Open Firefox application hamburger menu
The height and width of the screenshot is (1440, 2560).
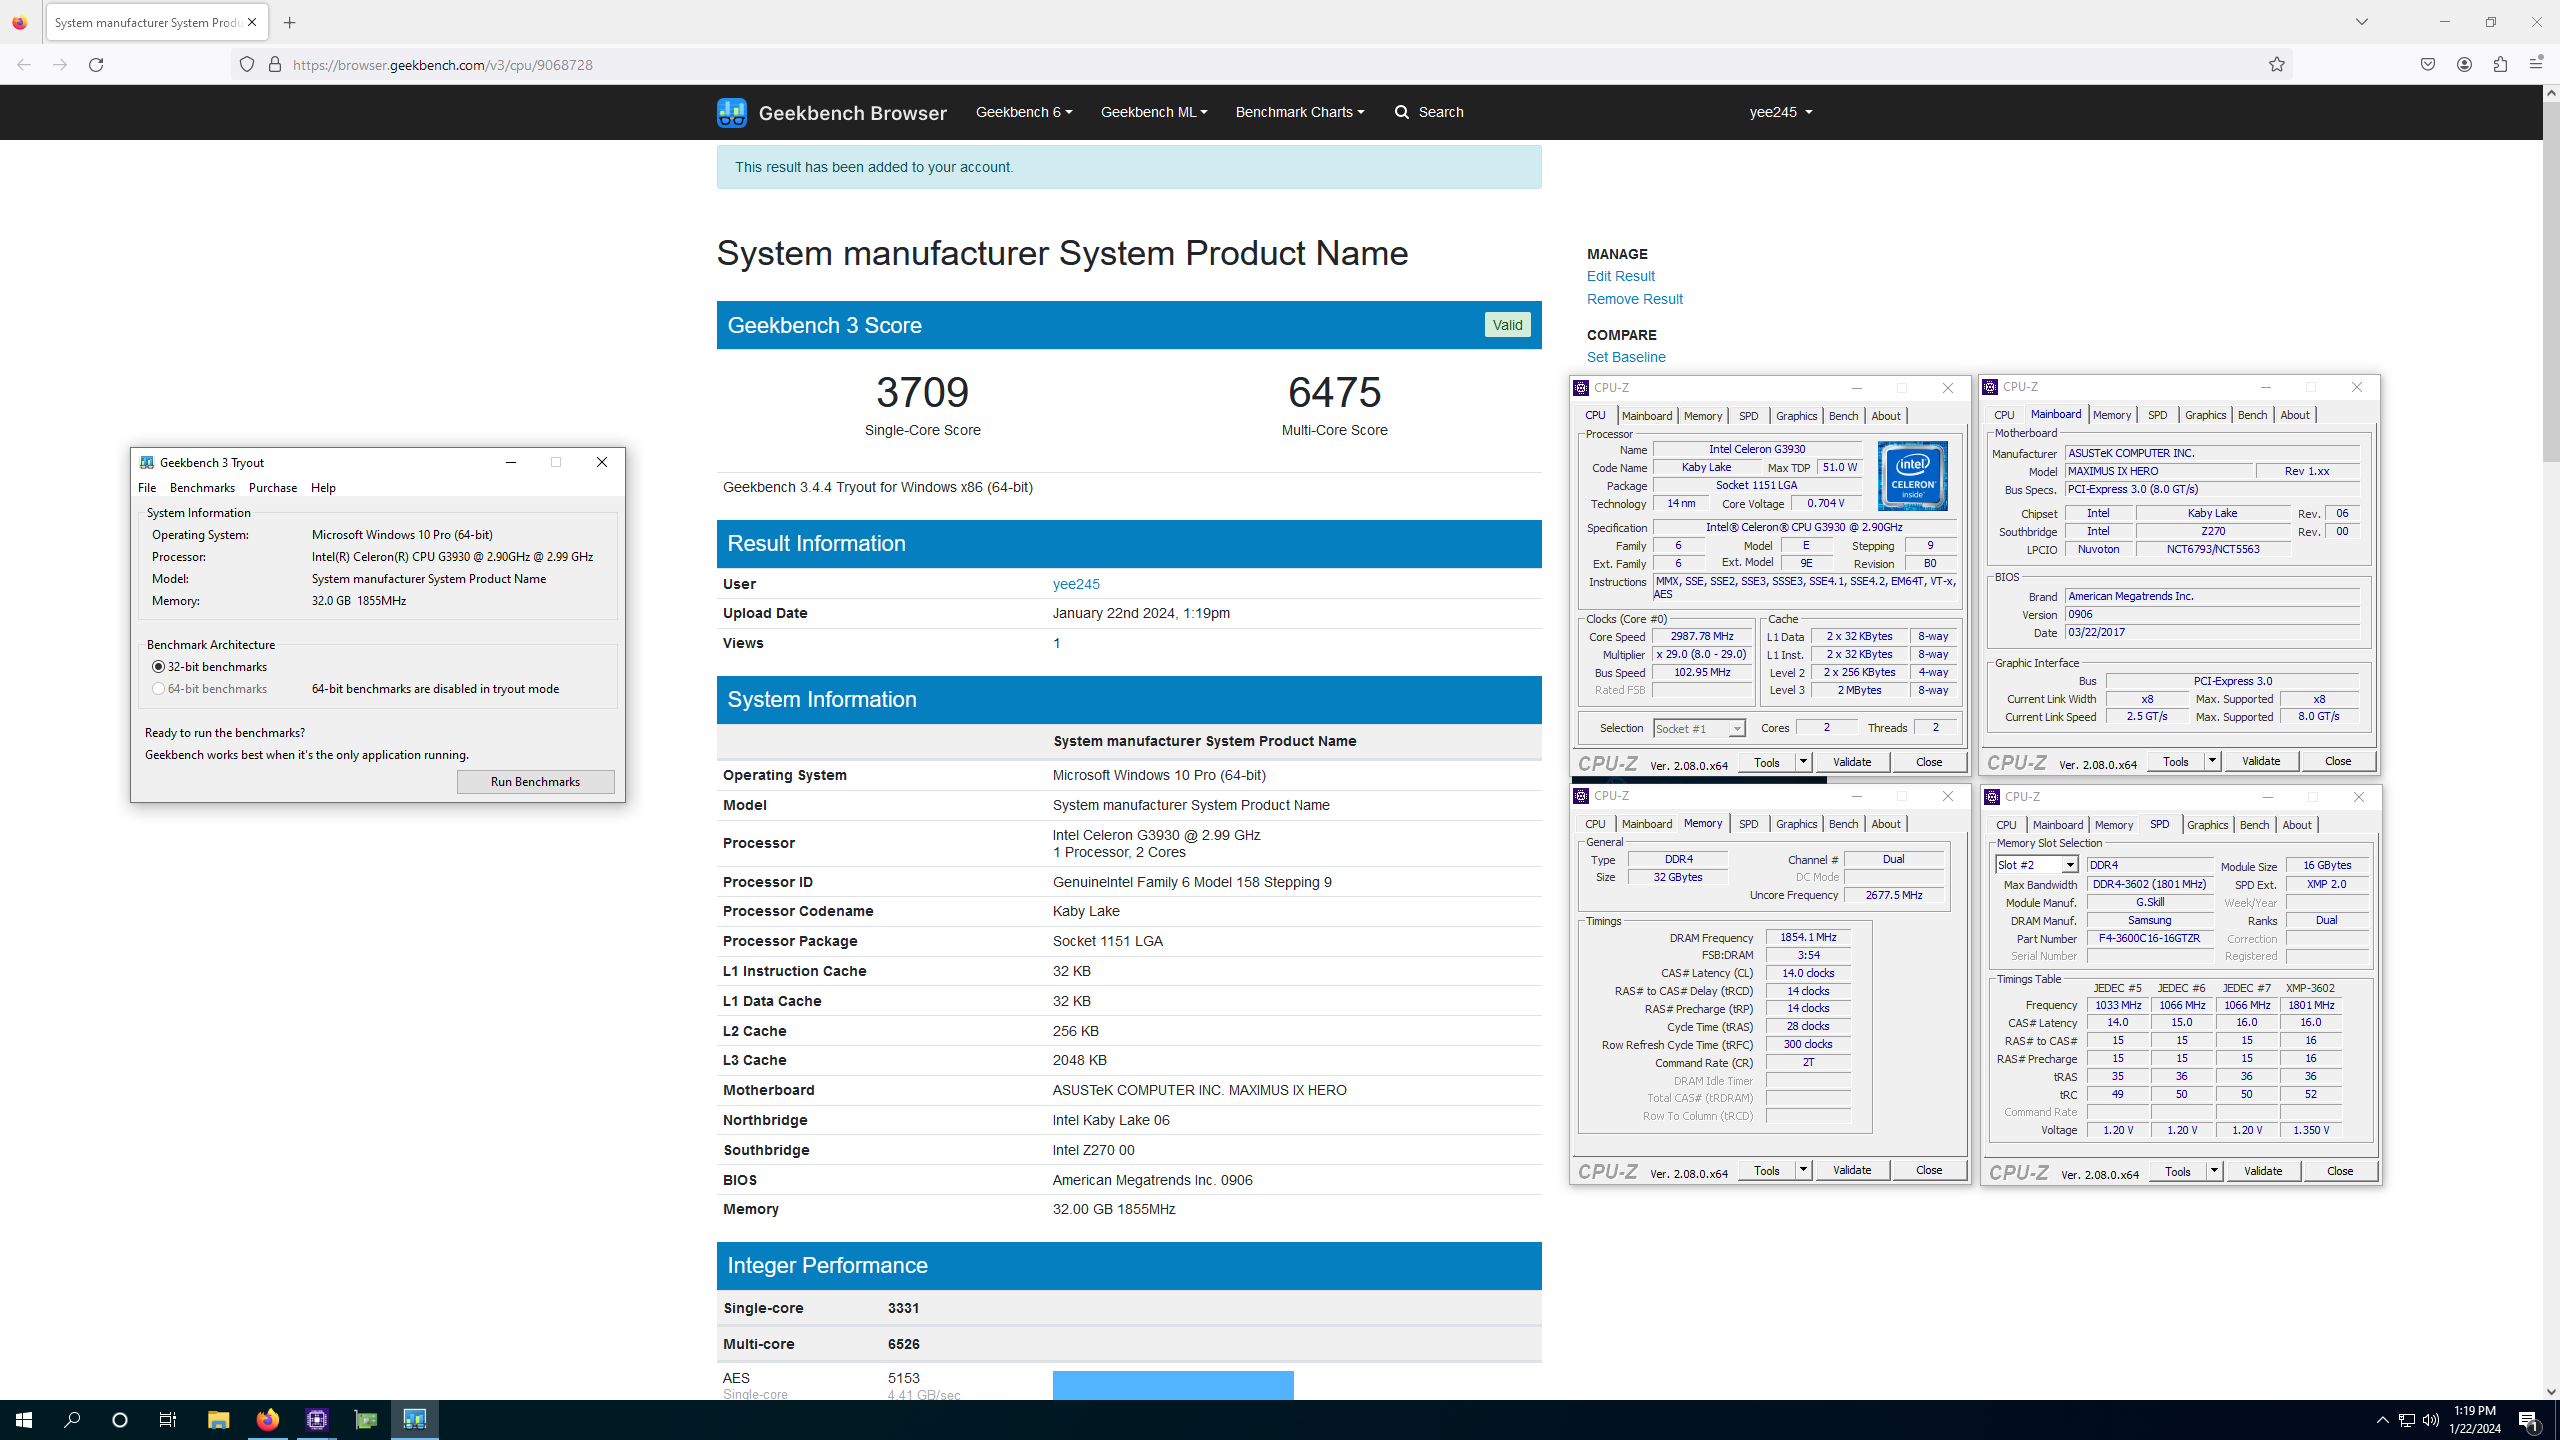click(2536, 65)
